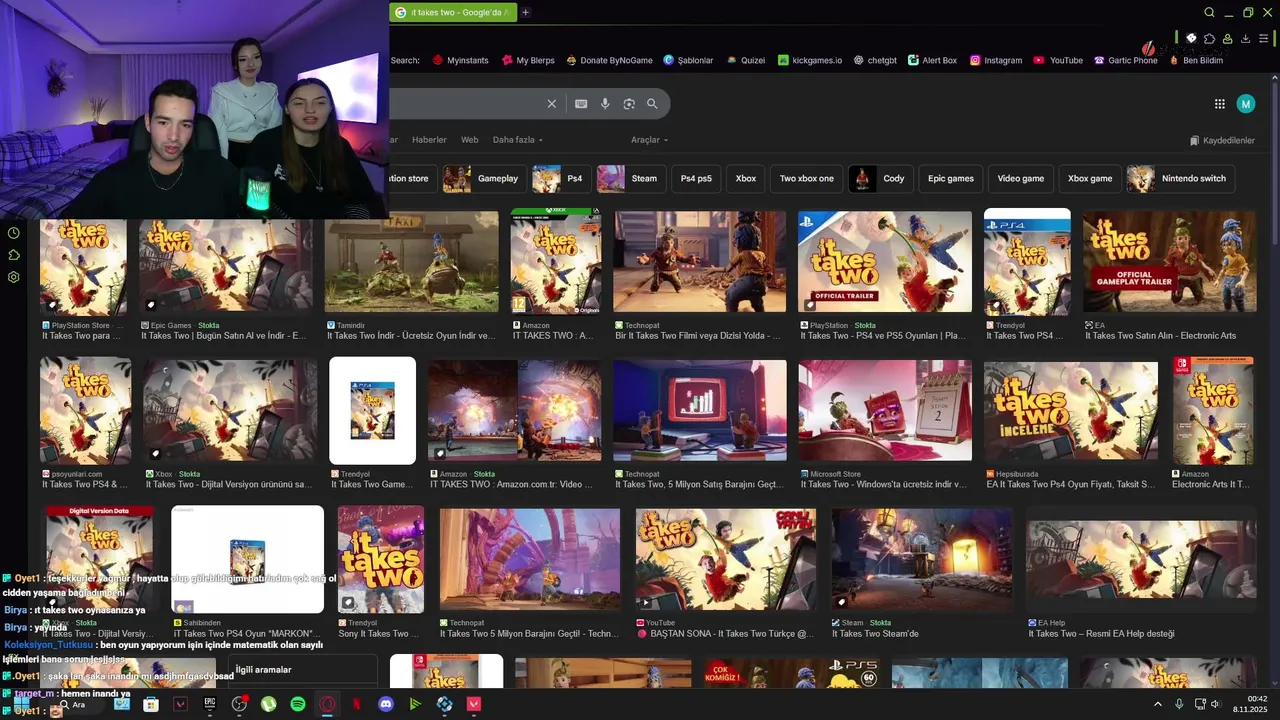Open the Instagram bookmark
Viewport: 1280px width, 720px height.
click(x=995, y=60)
